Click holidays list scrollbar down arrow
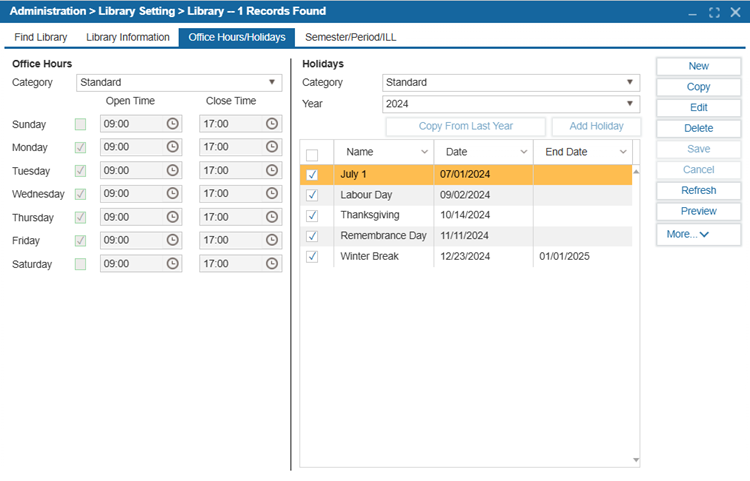Viewport: 750px width, 481px height. (636, 460)
